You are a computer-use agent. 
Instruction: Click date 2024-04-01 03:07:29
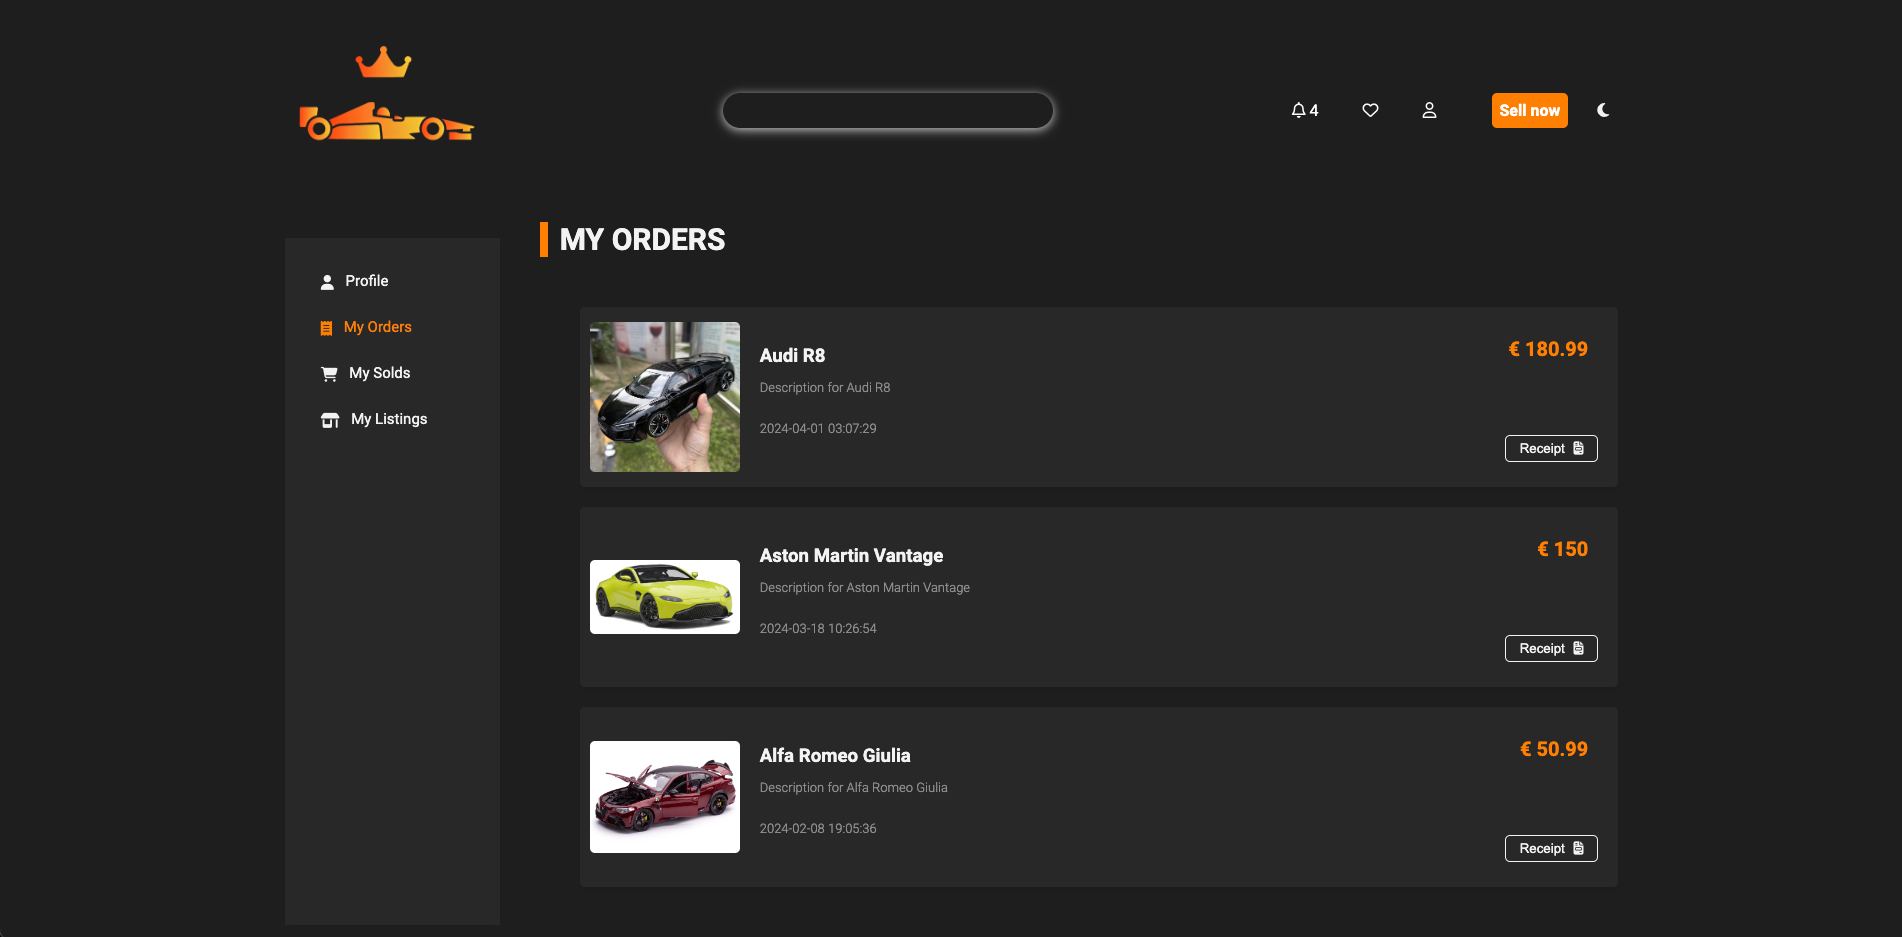818,428
